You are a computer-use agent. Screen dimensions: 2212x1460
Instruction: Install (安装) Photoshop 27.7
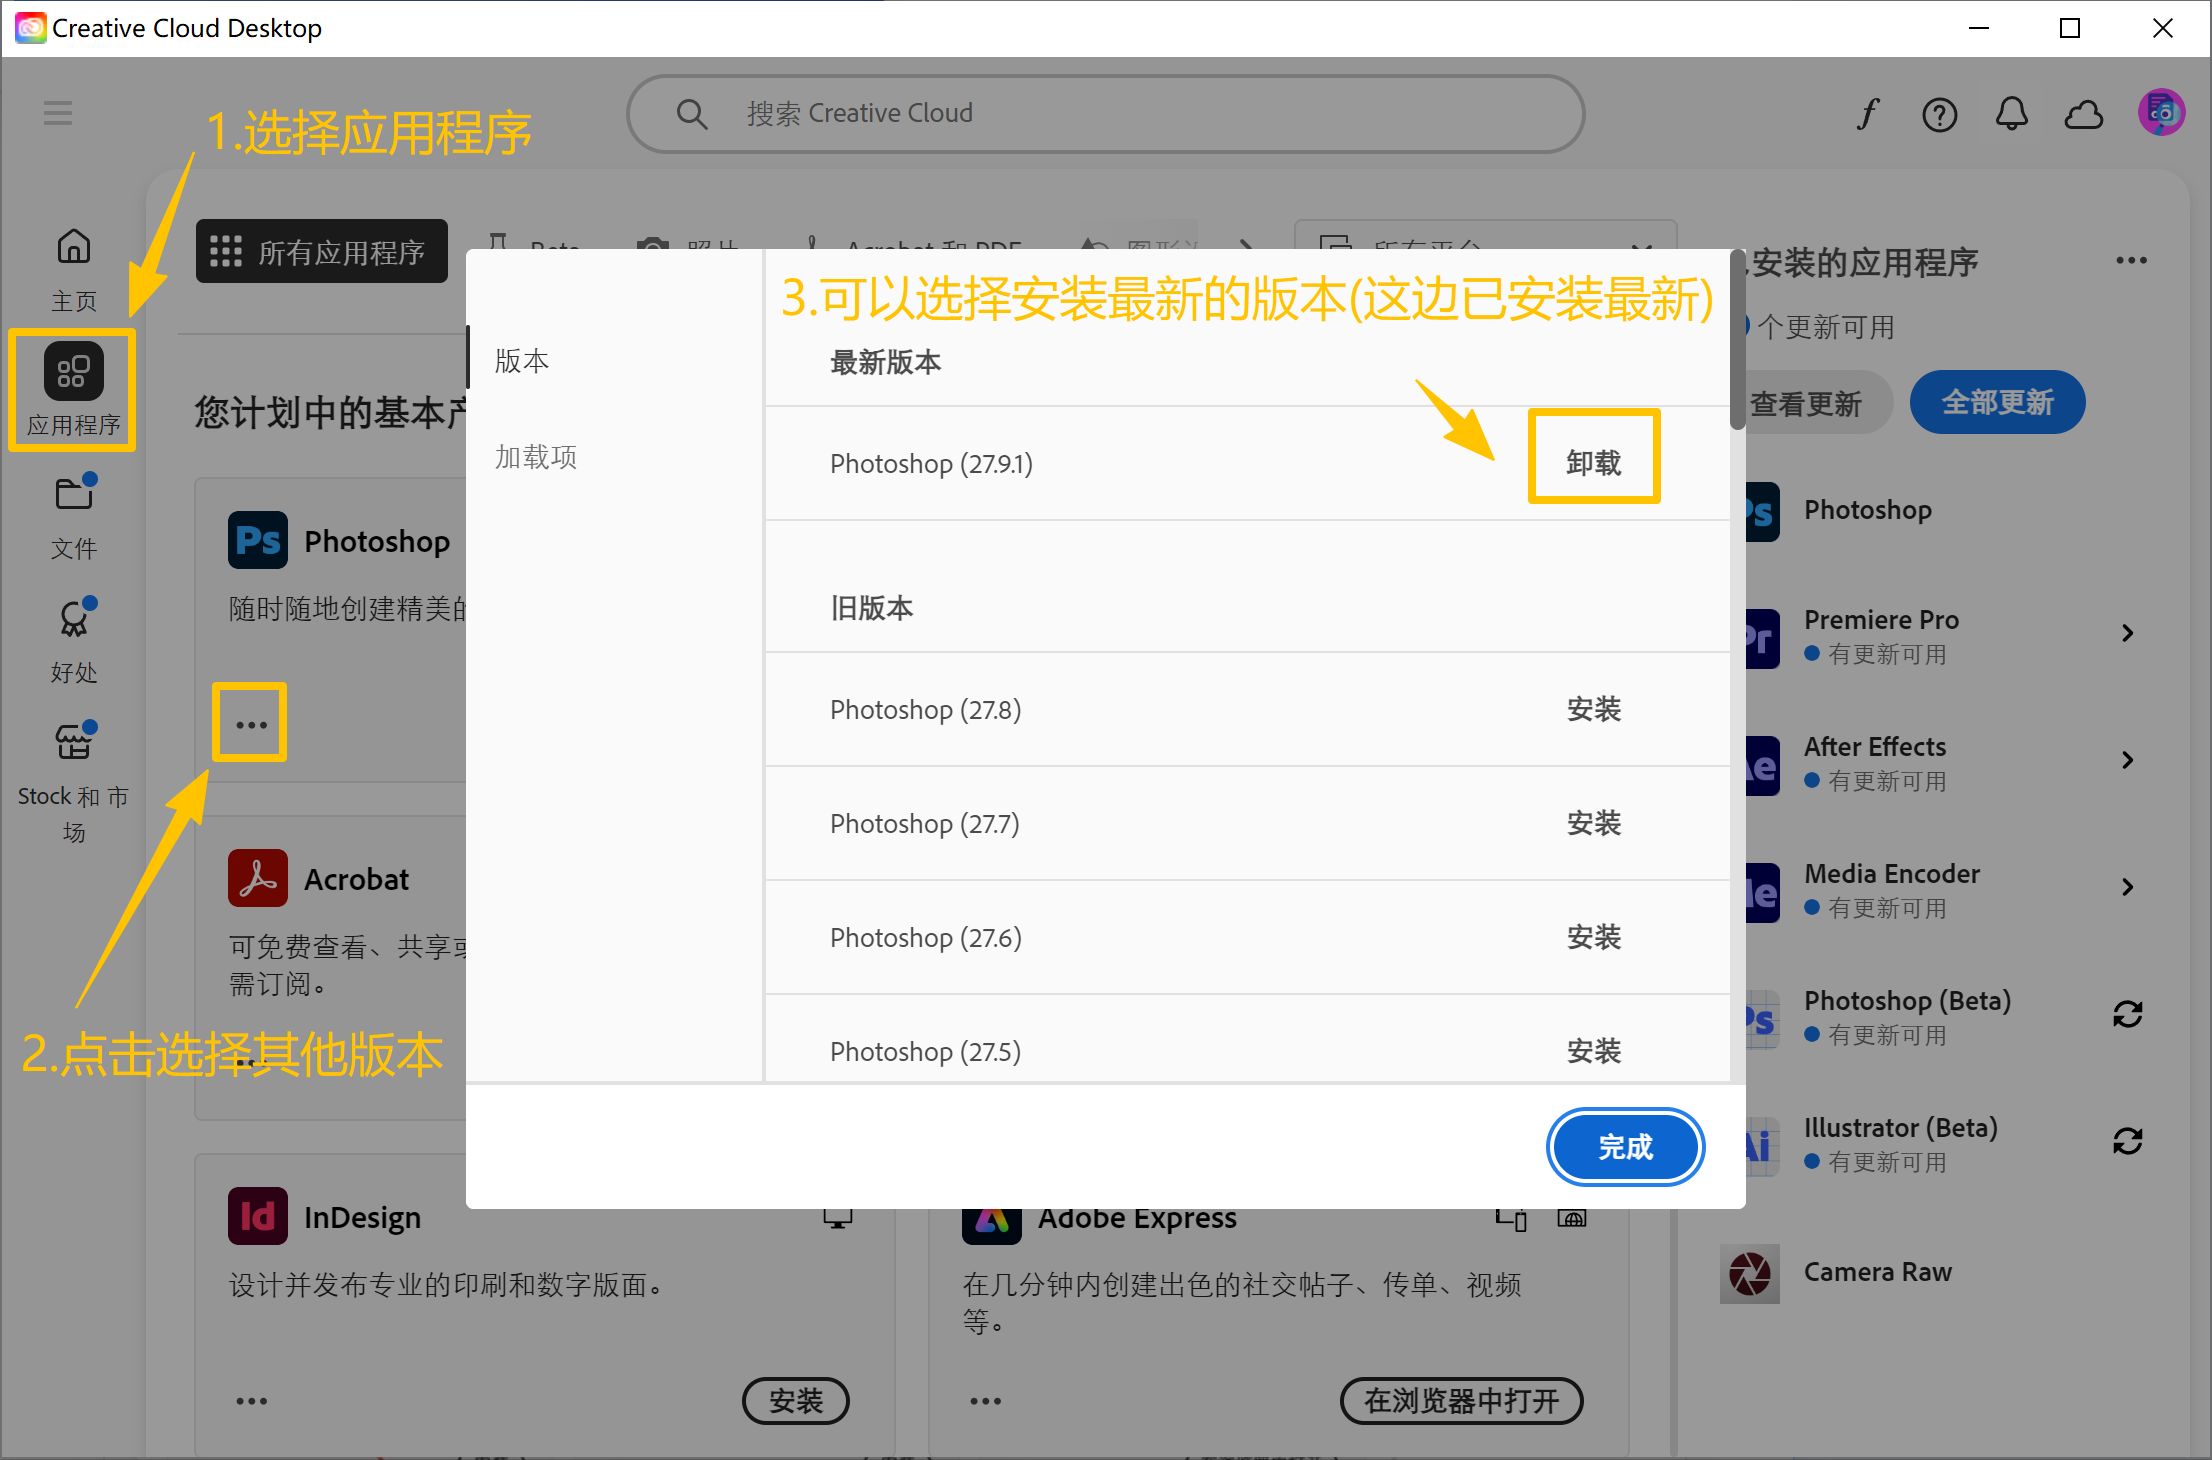click(x=1594, y=823)
